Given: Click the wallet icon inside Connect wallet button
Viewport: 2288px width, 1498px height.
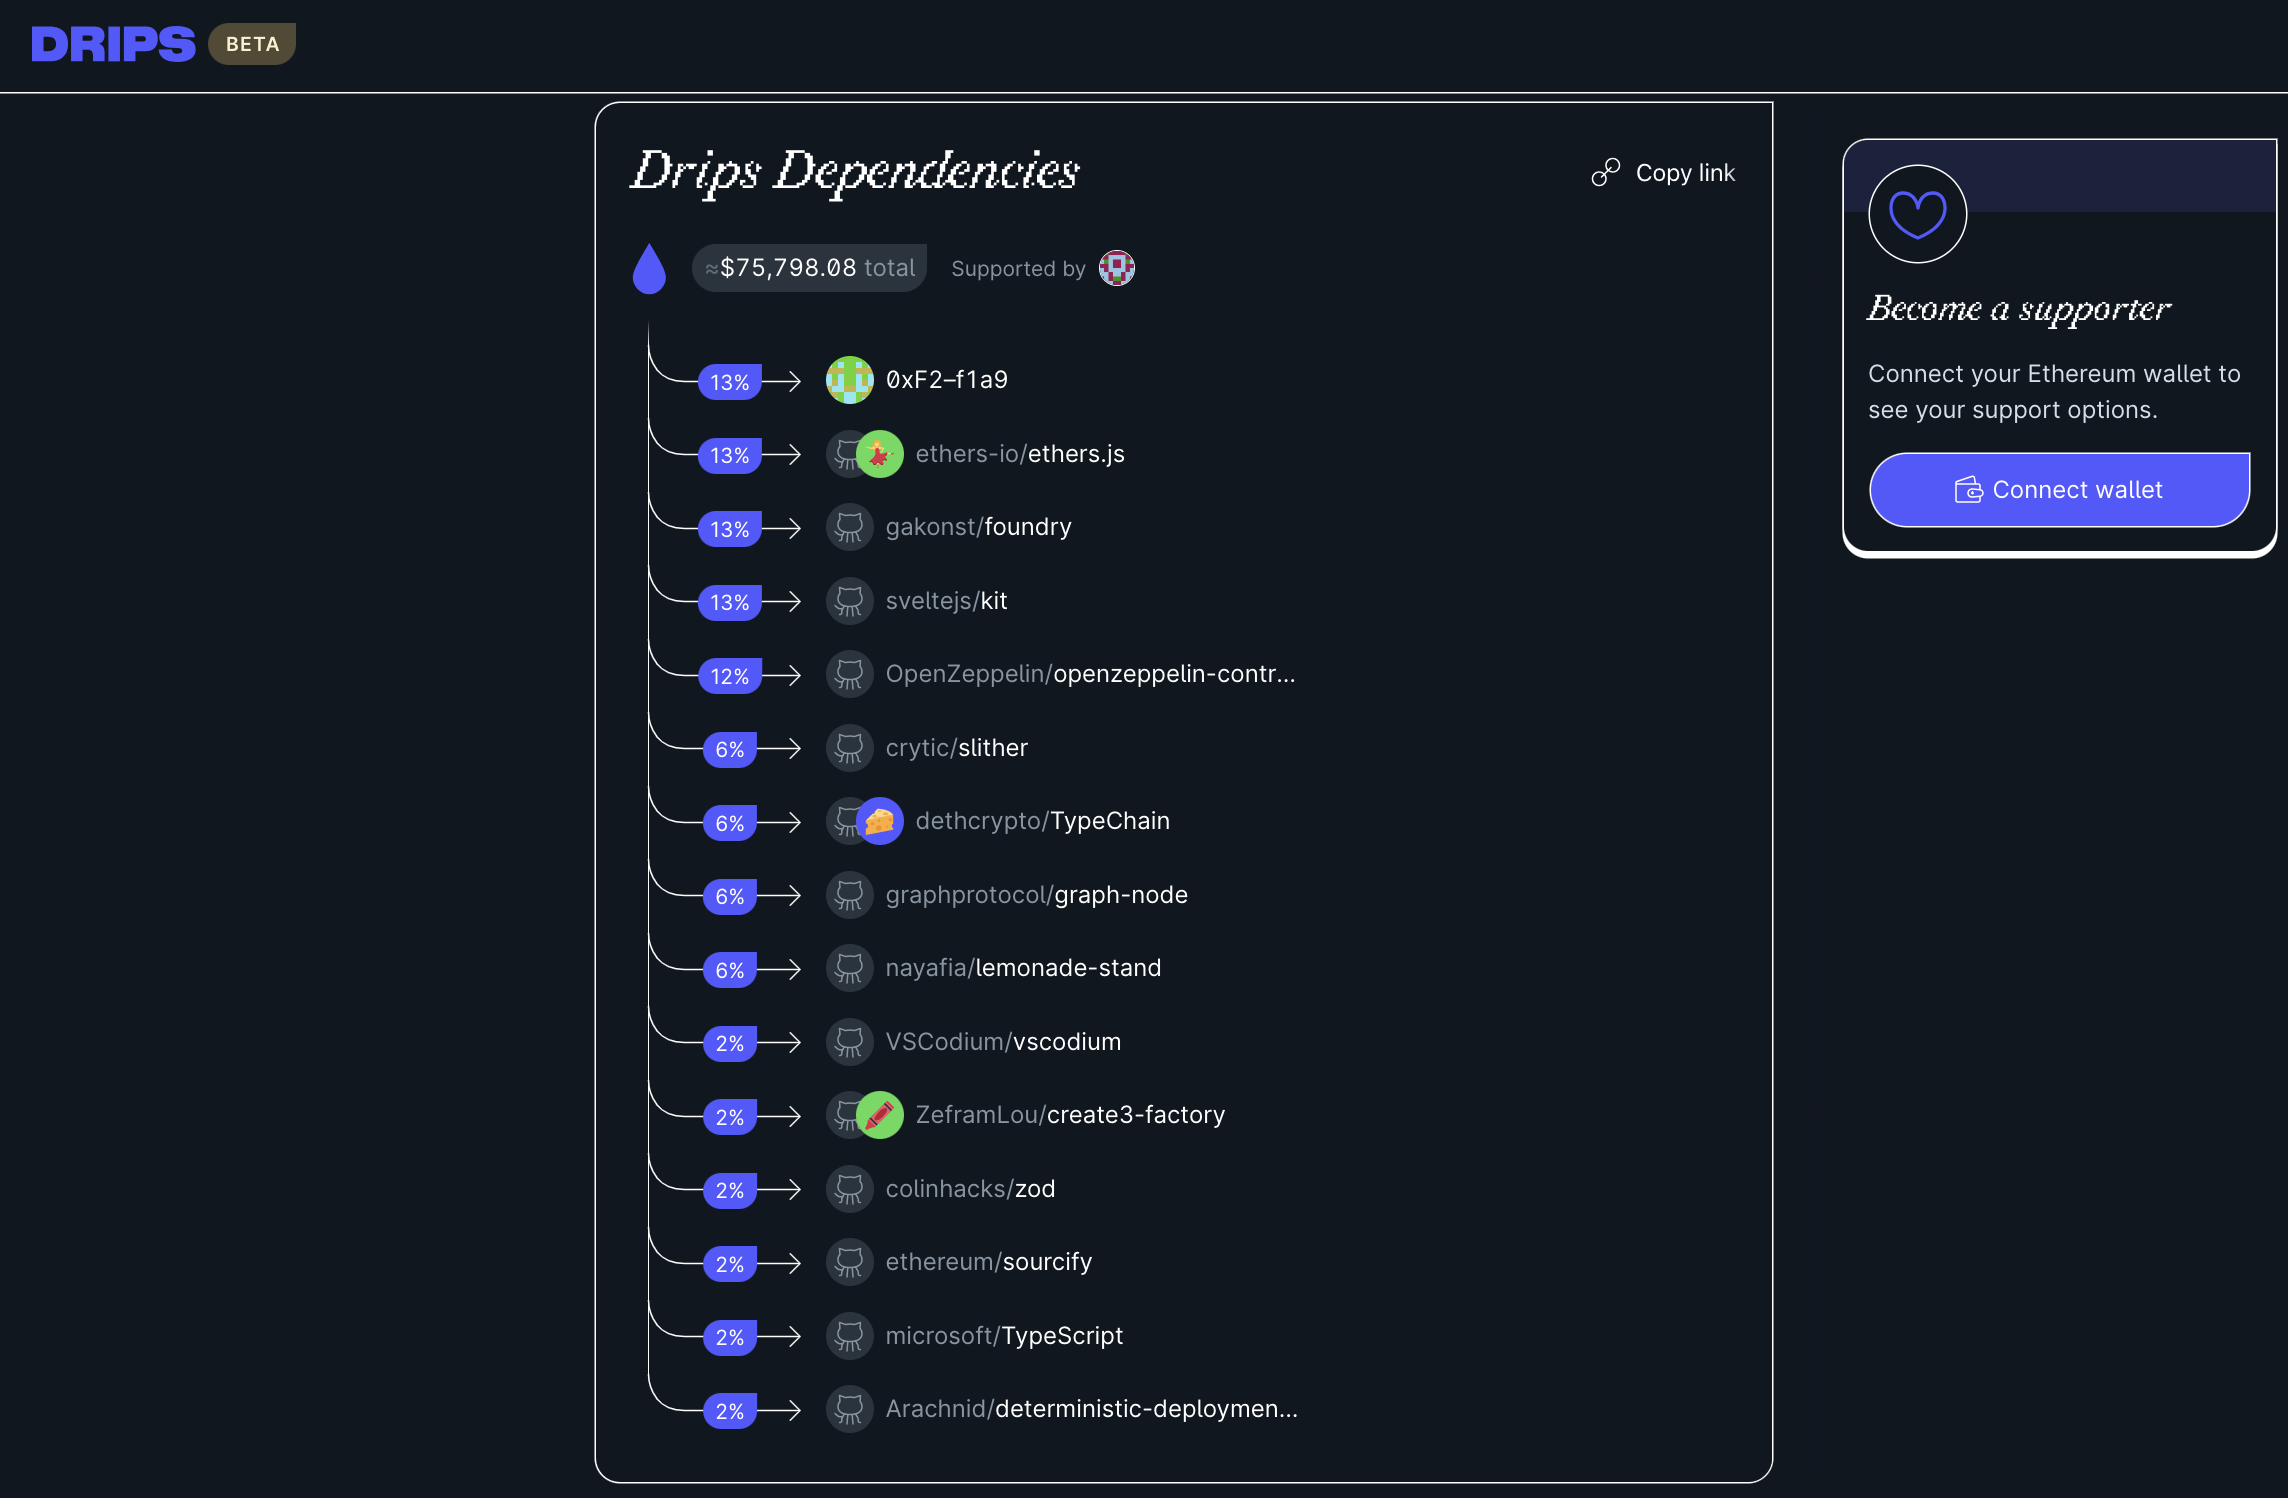Looking at the screenshot, I should (x=1968, y=489).
